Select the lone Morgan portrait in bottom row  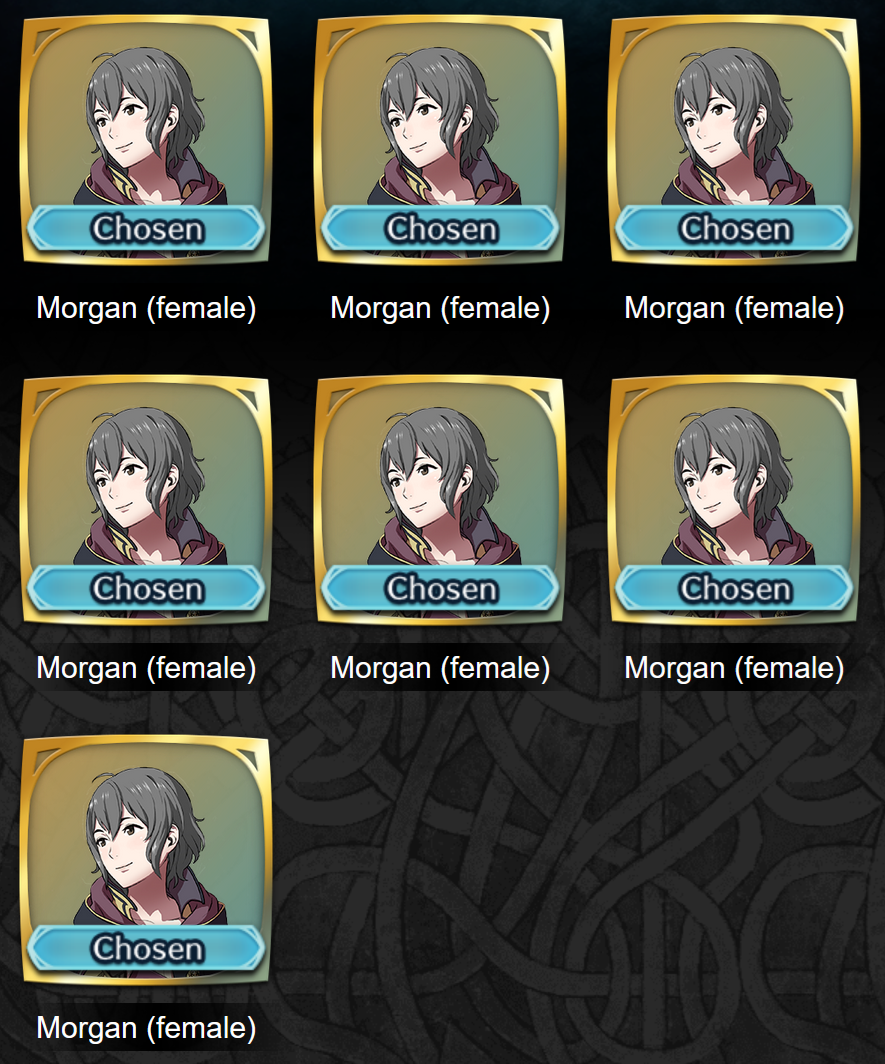coord(146,859)
